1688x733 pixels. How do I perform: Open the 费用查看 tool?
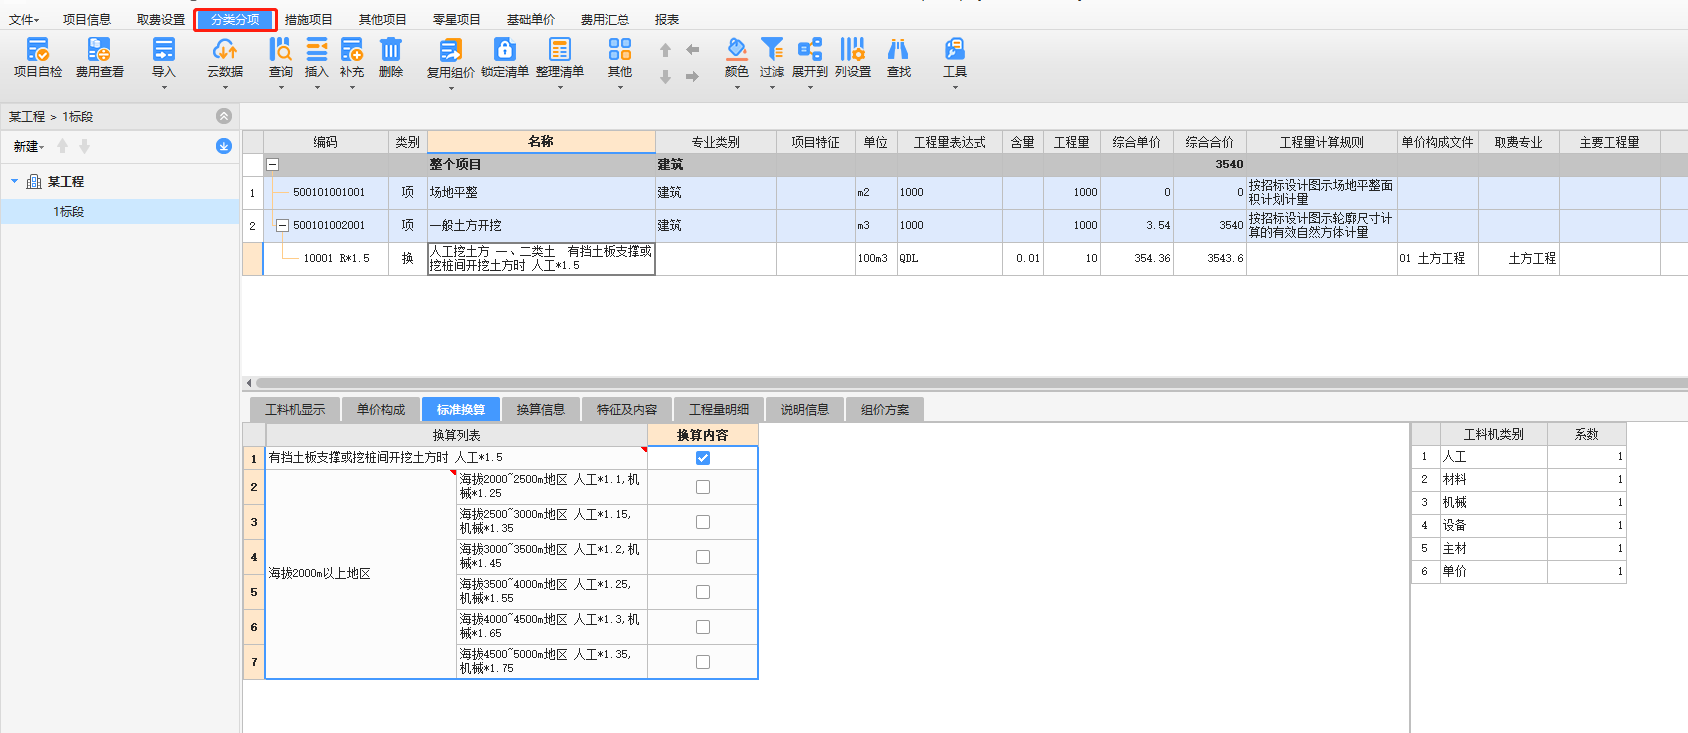99,50
